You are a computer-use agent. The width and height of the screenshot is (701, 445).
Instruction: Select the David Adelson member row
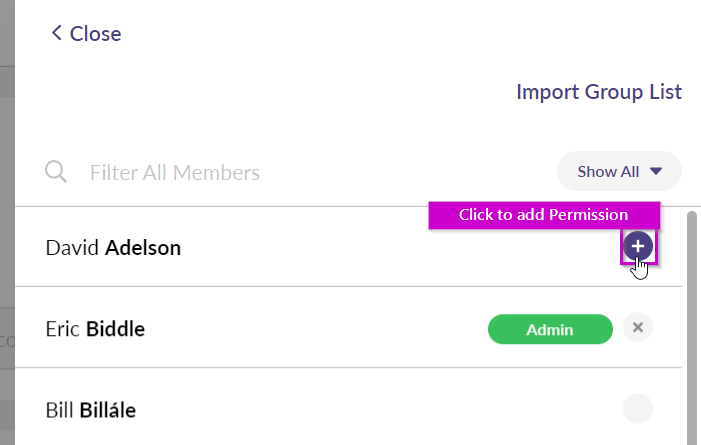300,247
